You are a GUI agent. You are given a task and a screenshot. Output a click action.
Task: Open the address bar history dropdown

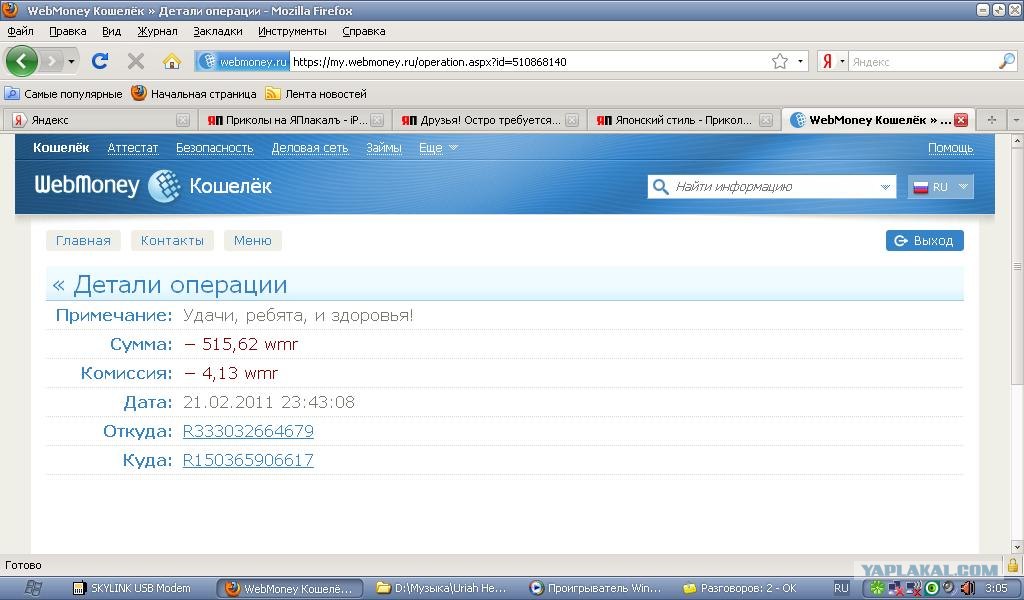800,61
